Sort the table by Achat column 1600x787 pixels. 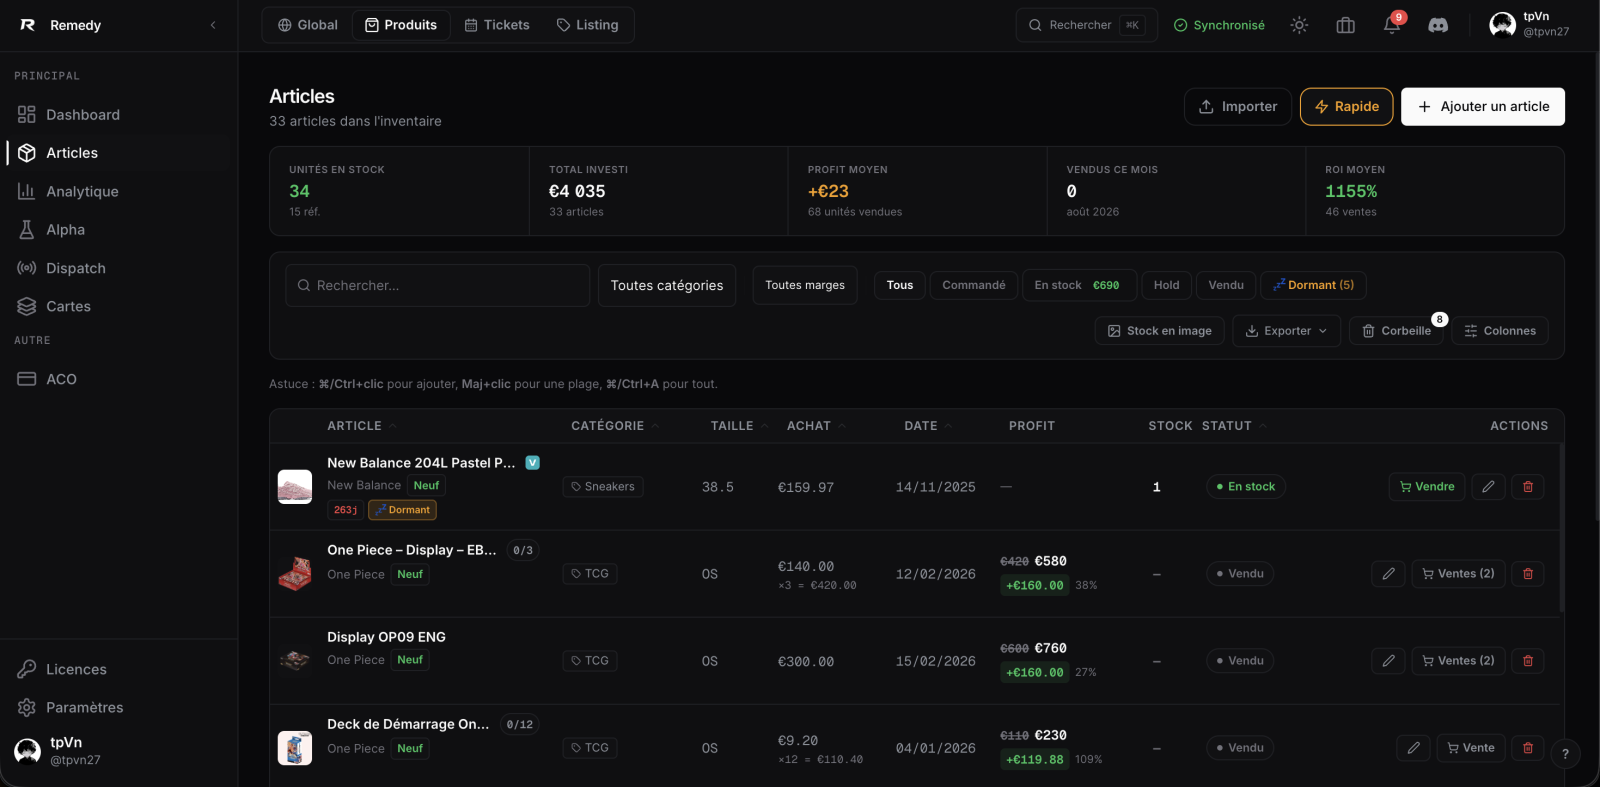click(x=816, y=426)
